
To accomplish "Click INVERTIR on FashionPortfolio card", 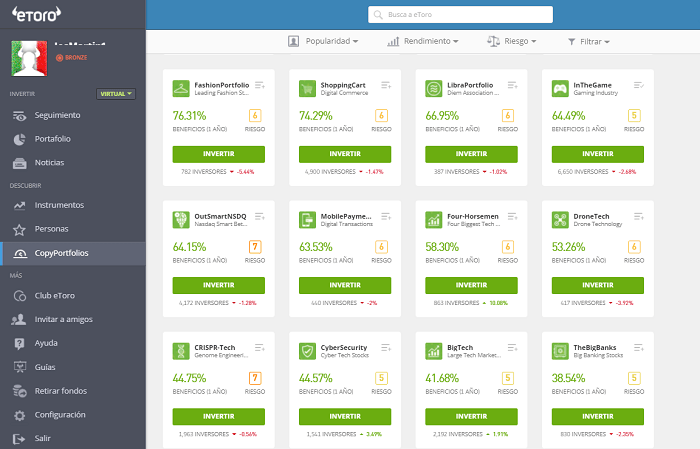I will (x=219, y=154).
